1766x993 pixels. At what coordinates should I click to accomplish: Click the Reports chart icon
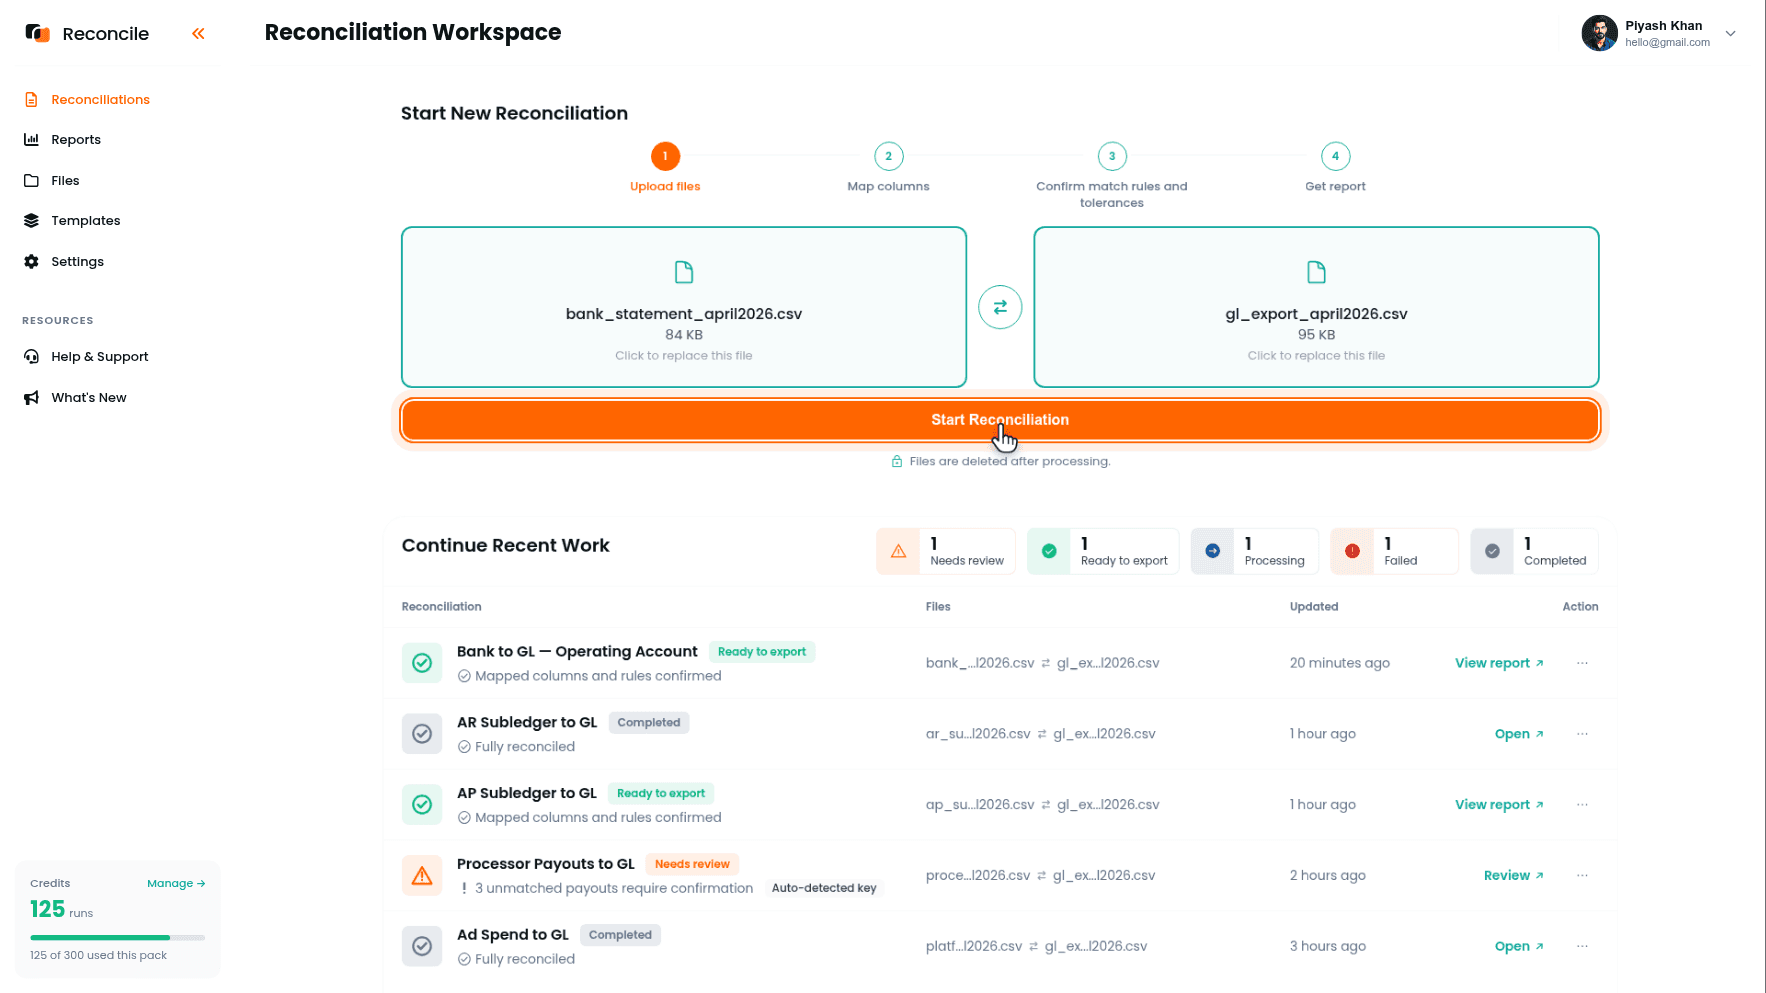tap(31, 139)
